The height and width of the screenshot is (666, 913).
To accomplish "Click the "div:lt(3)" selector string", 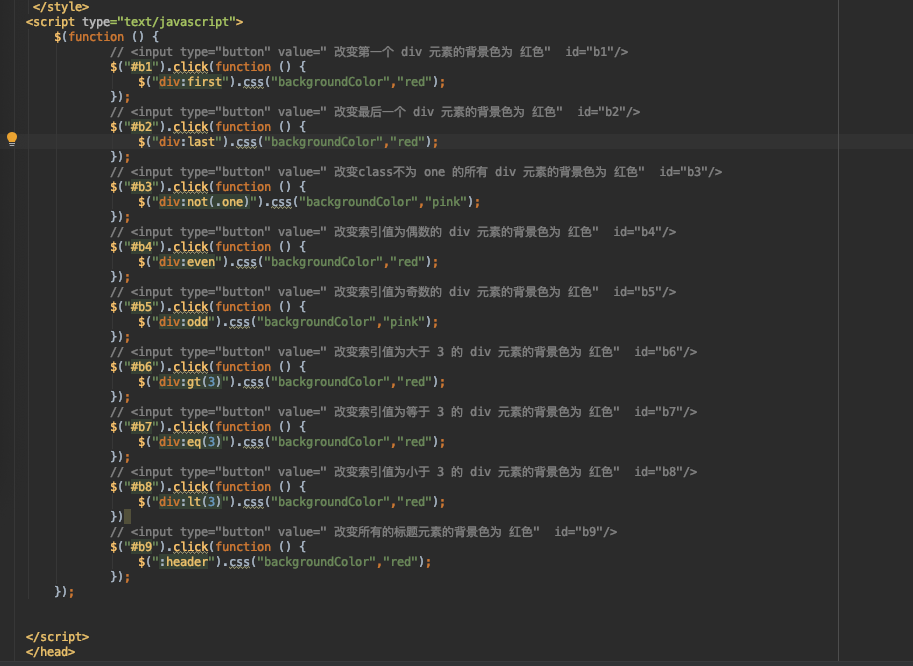I will (190, 502).
